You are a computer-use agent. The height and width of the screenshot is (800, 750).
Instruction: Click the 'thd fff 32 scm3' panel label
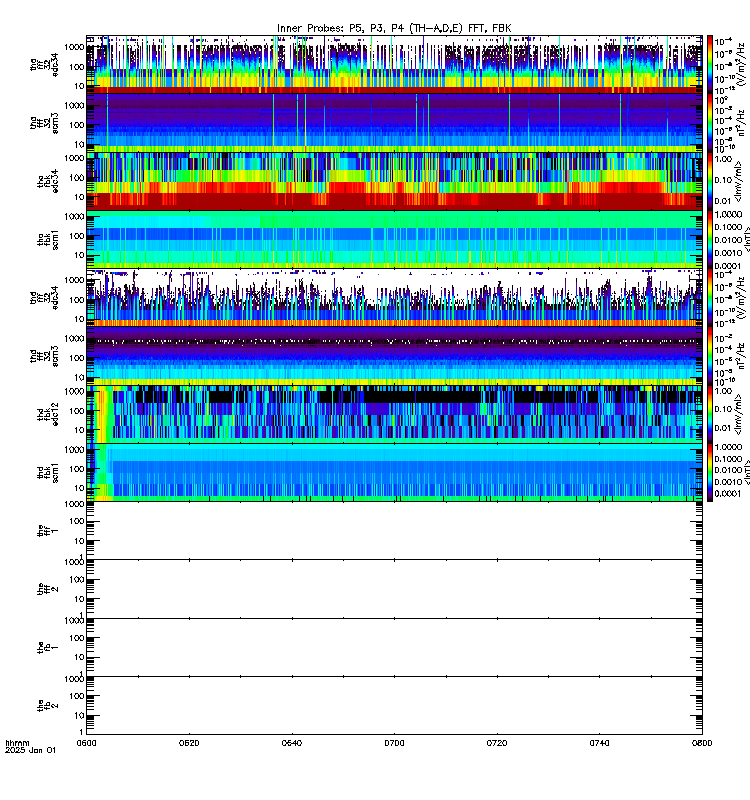44,356
